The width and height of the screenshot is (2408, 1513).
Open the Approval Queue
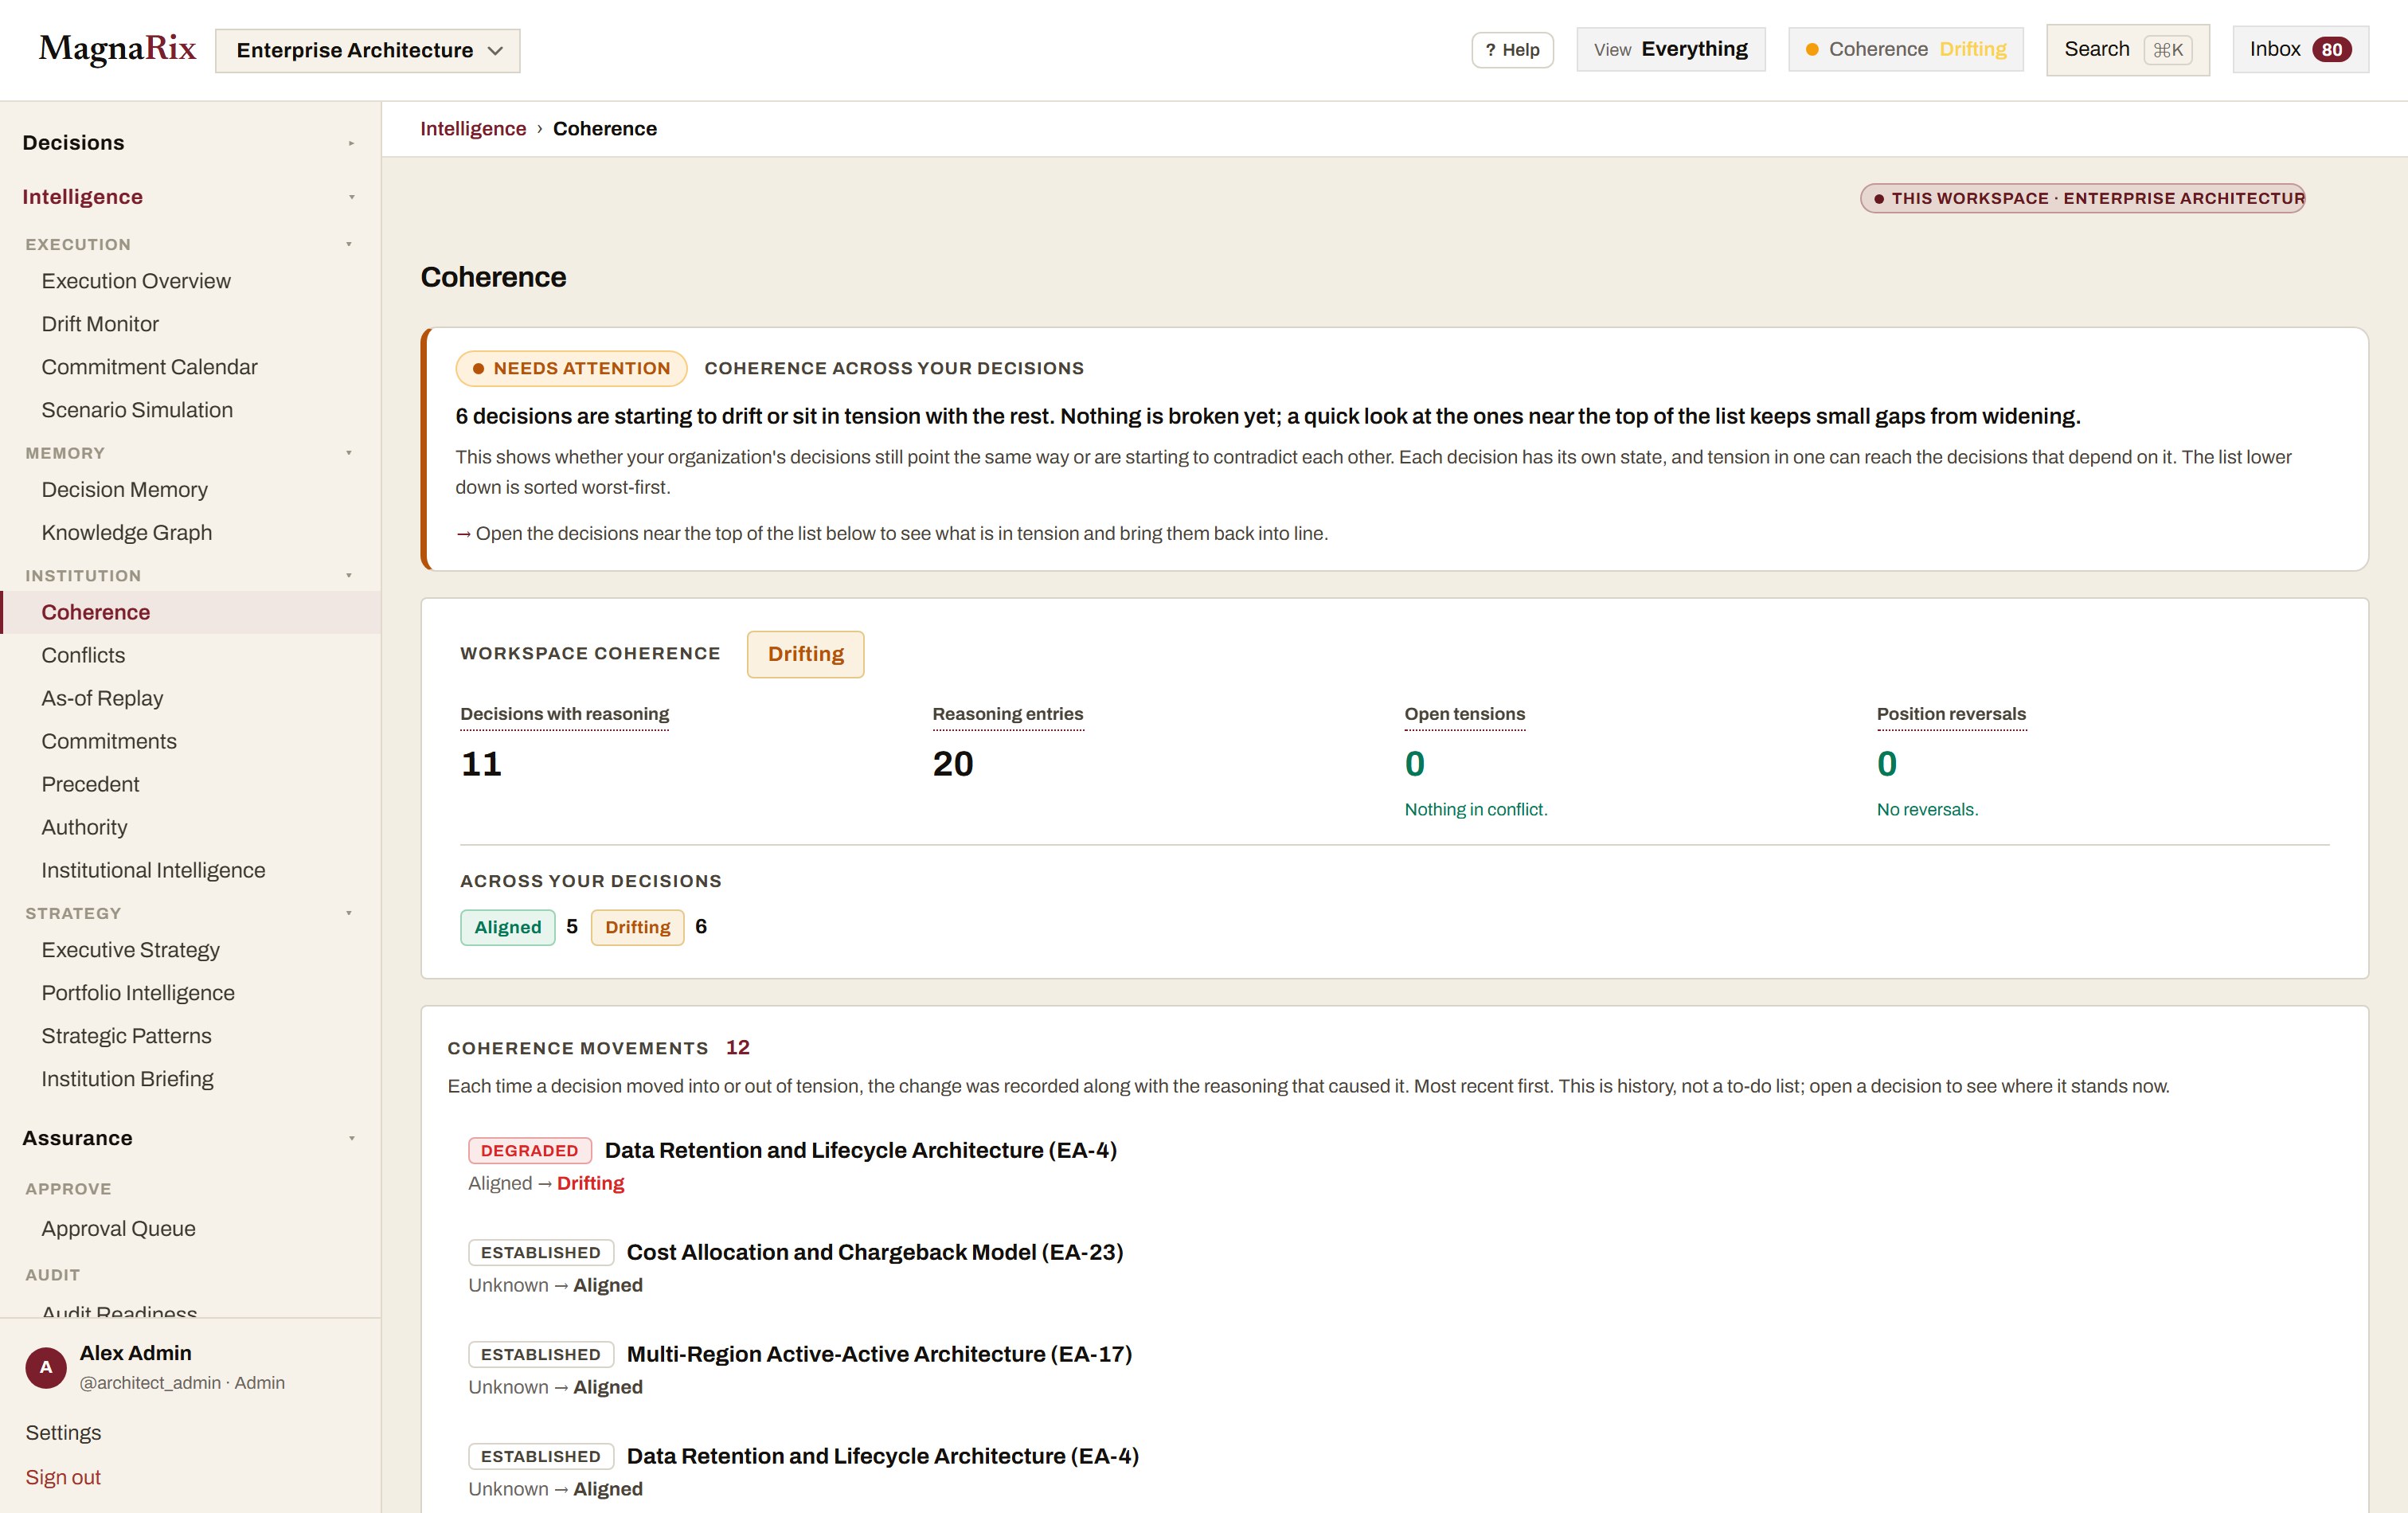tap(118, 1229)
